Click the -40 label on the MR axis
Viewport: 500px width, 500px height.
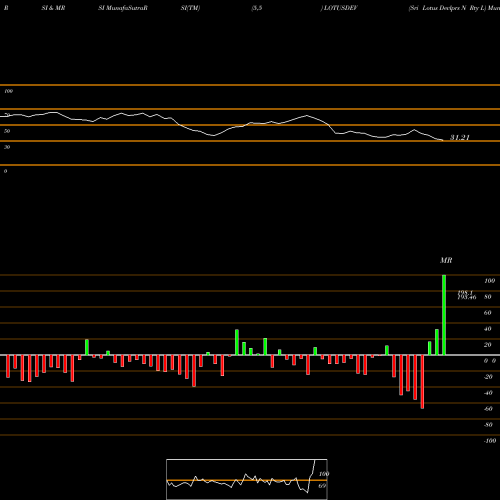pyautogui.click(x=488, y=393)
